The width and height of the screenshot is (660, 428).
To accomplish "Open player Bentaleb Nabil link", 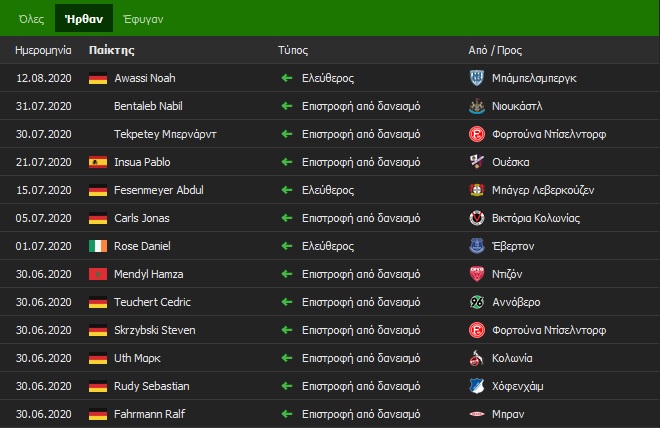I will coord(148,106).
